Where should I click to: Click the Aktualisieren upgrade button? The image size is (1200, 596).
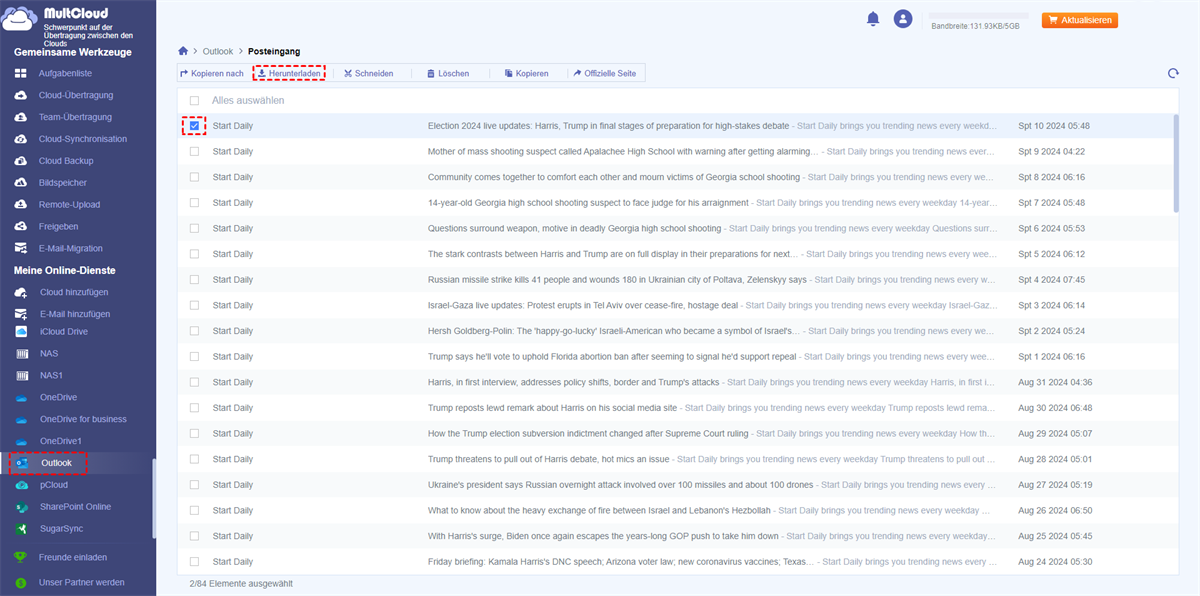click(x=1080, y=20)
